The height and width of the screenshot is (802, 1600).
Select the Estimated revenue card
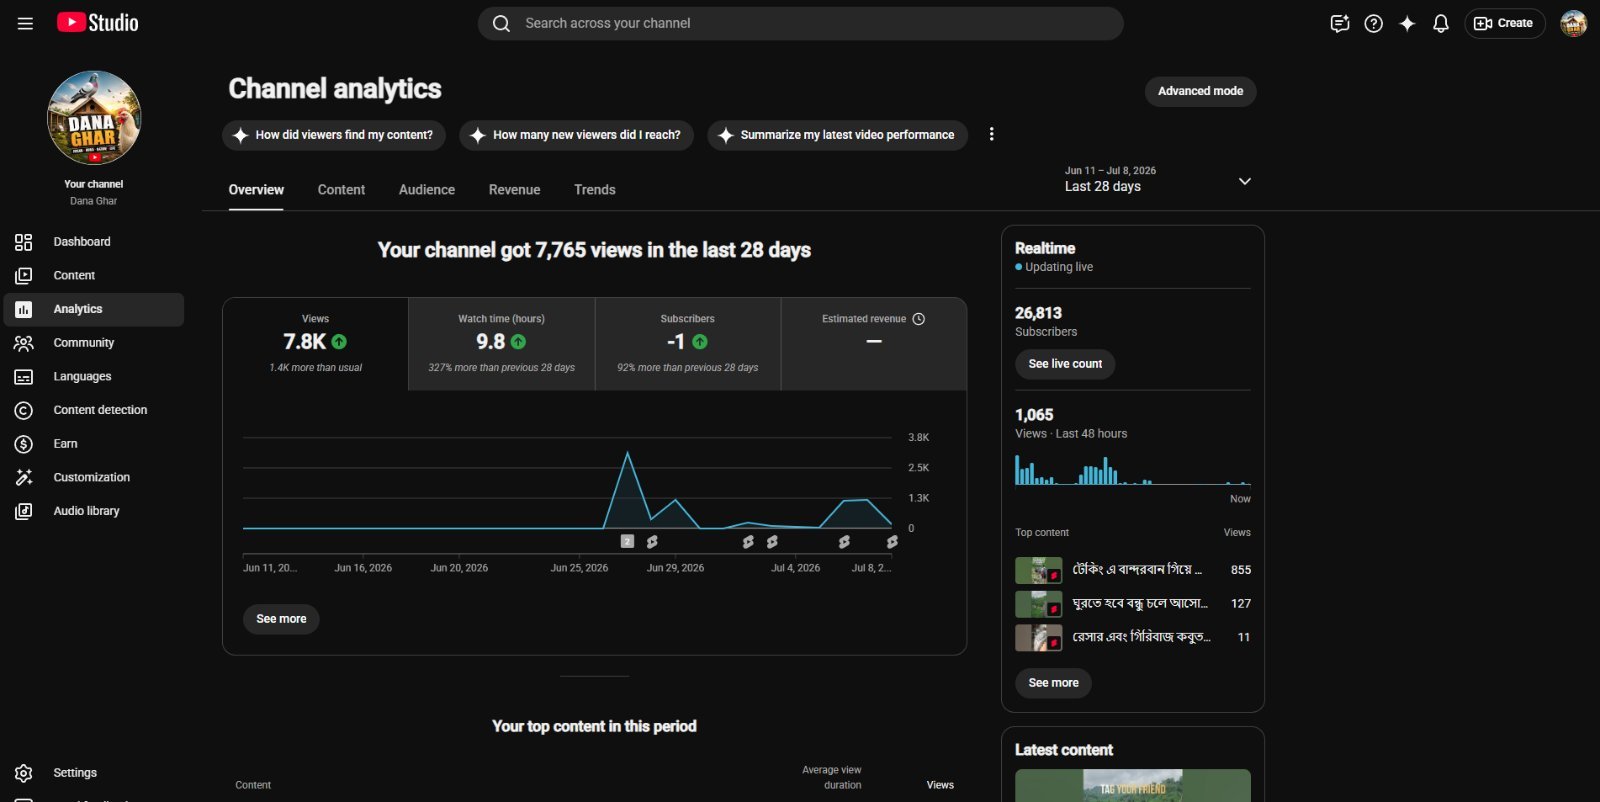tap(874, 344)
